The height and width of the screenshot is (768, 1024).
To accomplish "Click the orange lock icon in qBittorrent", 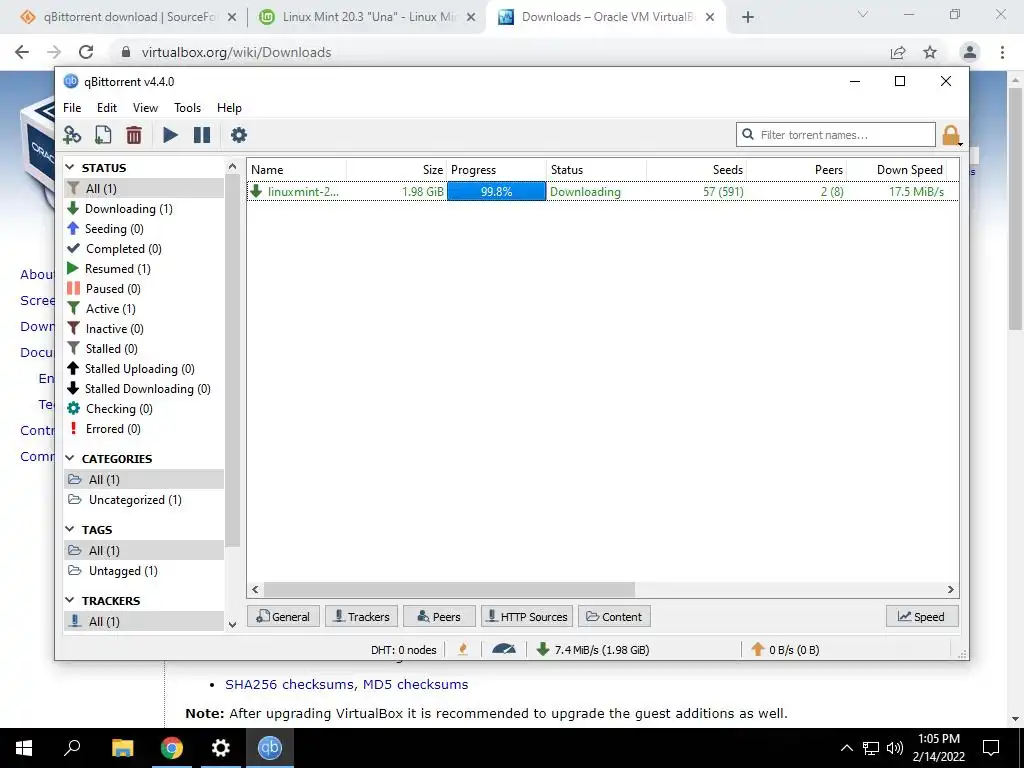I will (x=951, y=135).
